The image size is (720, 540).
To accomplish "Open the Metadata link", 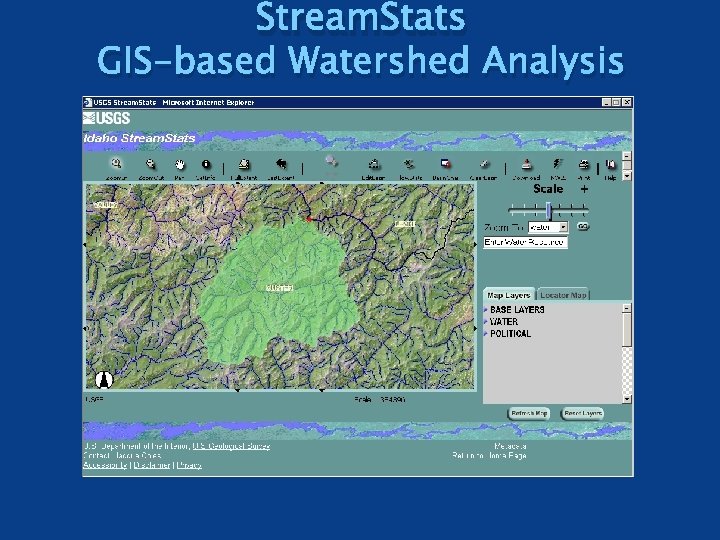I will pos(510,446).
